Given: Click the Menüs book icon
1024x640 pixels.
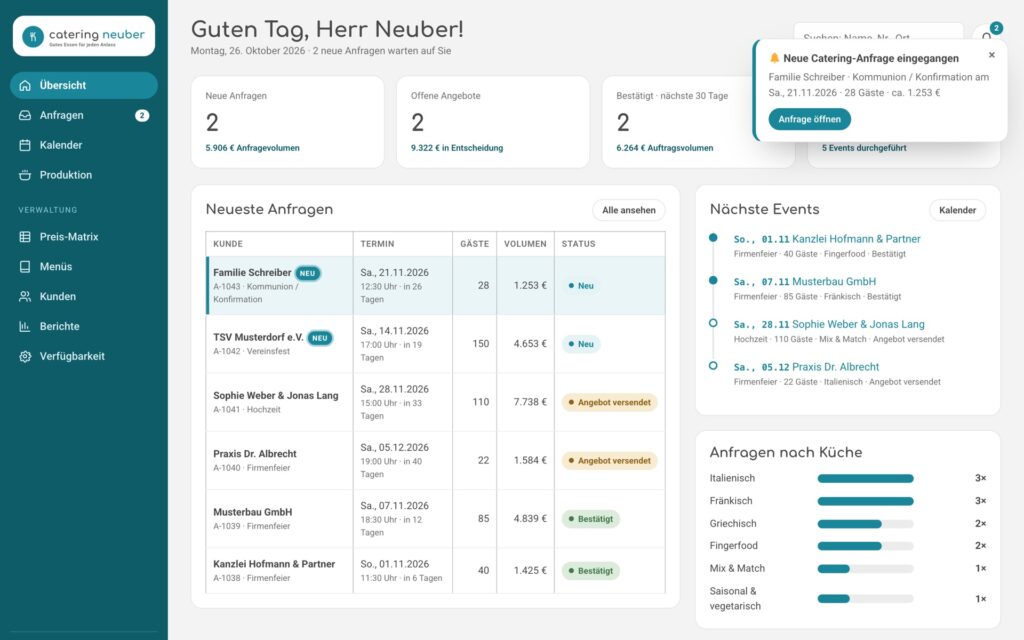Looking at the screenshot, I should coord(25,266).
